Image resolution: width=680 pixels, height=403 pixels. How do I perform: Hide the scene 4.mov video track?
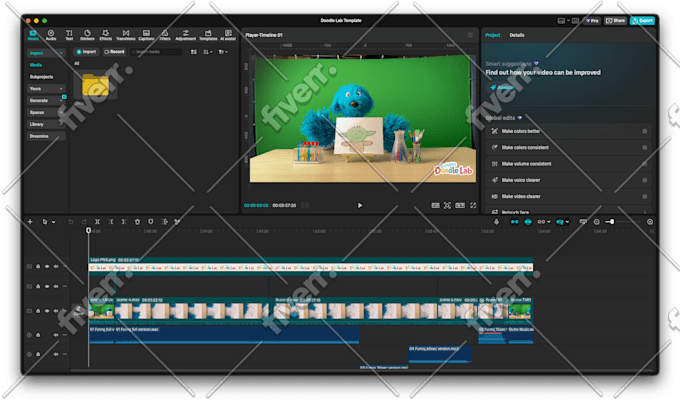47,311
